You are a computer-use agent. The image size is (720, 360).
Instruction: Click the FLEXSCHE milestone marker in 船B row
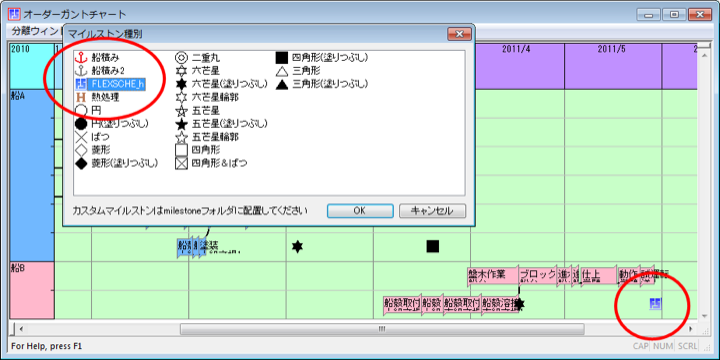(656, 303)
